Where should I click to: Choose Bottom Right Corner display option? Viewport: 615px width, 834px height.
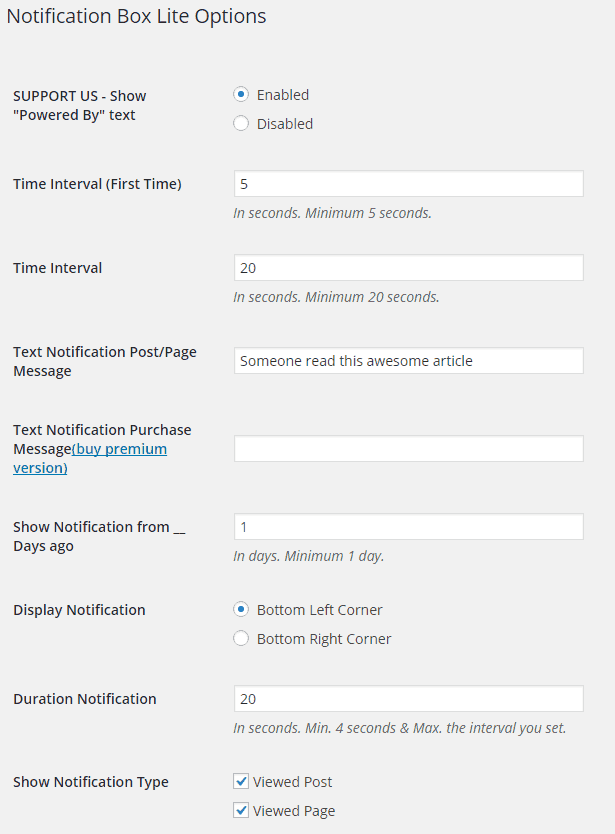(240, 638)
